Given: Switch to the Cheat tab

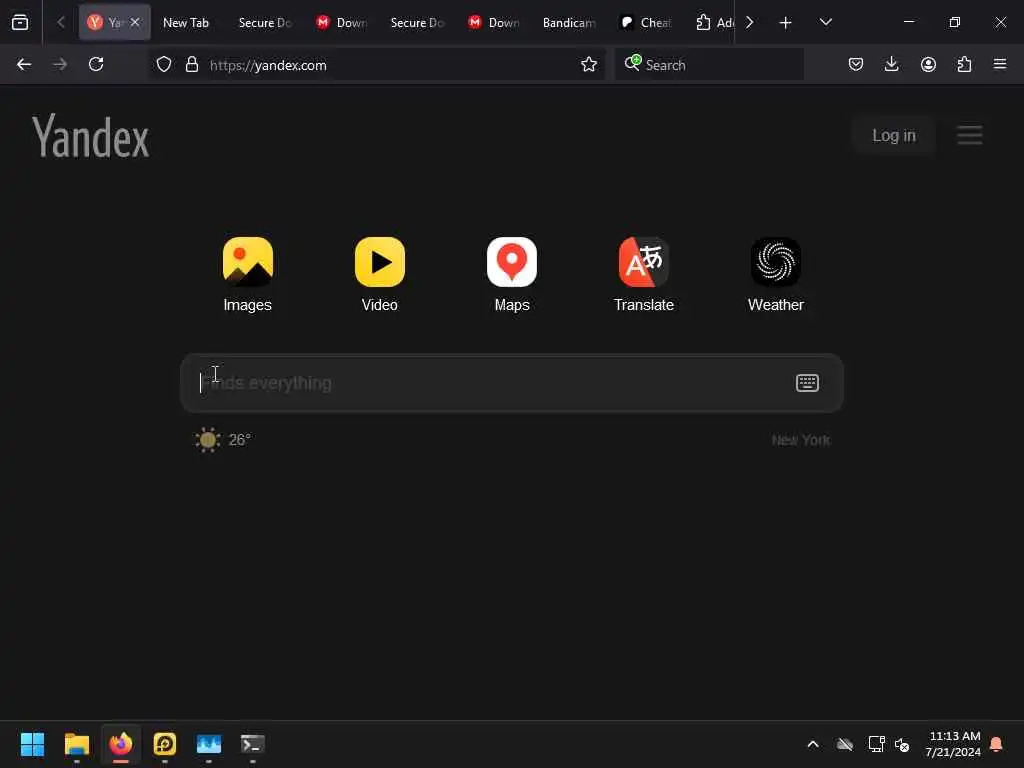Looking at the screenshot, I should click(x=645, y=22).
